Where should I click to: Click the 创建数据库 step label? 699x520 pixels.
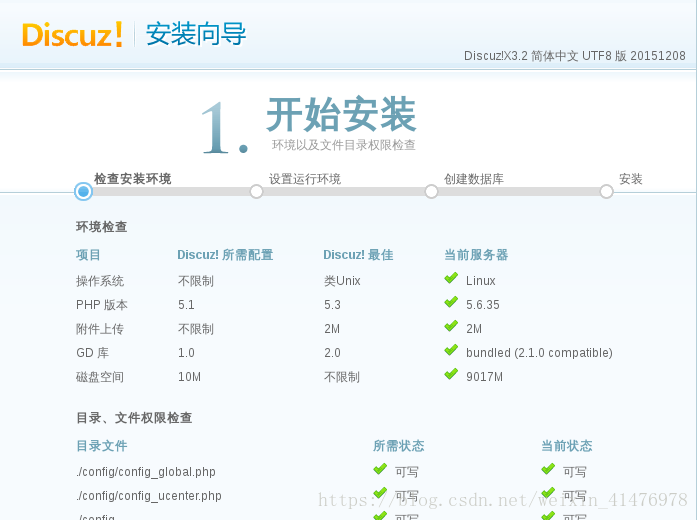pyautogui.click(x=474, y=179)
